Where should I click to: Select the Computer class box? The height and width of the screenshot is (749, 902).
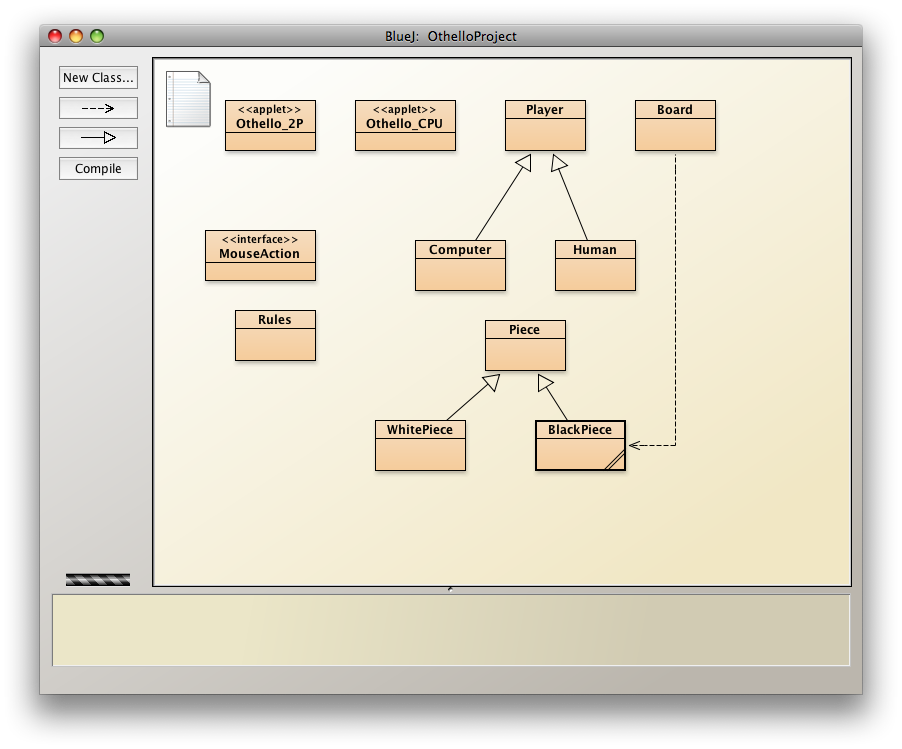point(460,265)
